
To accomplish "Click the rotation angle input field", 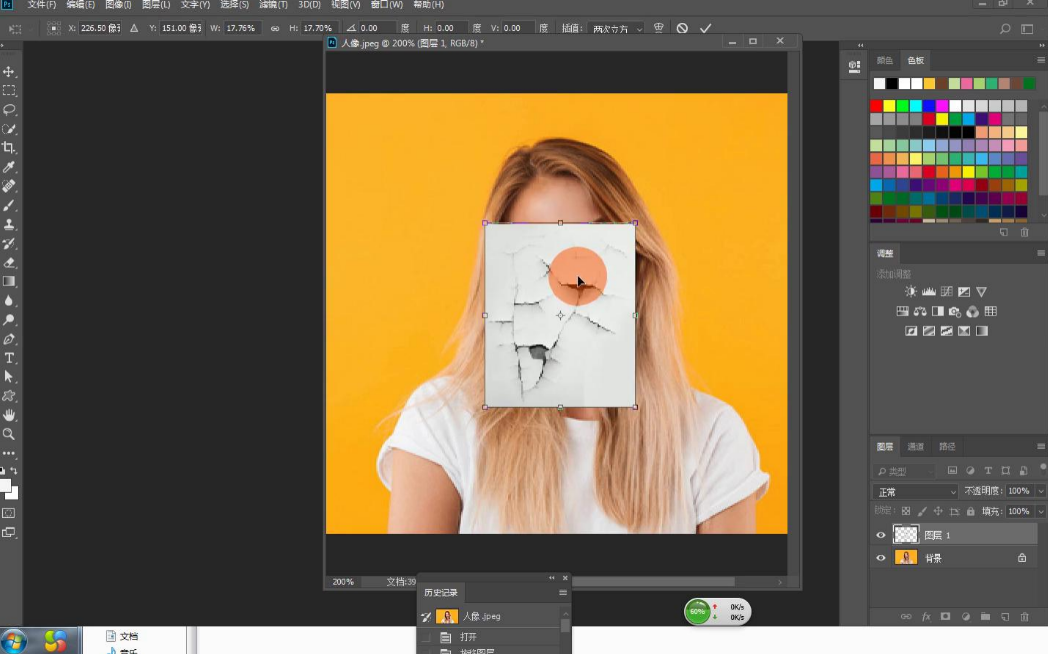I will pos(377,28).
